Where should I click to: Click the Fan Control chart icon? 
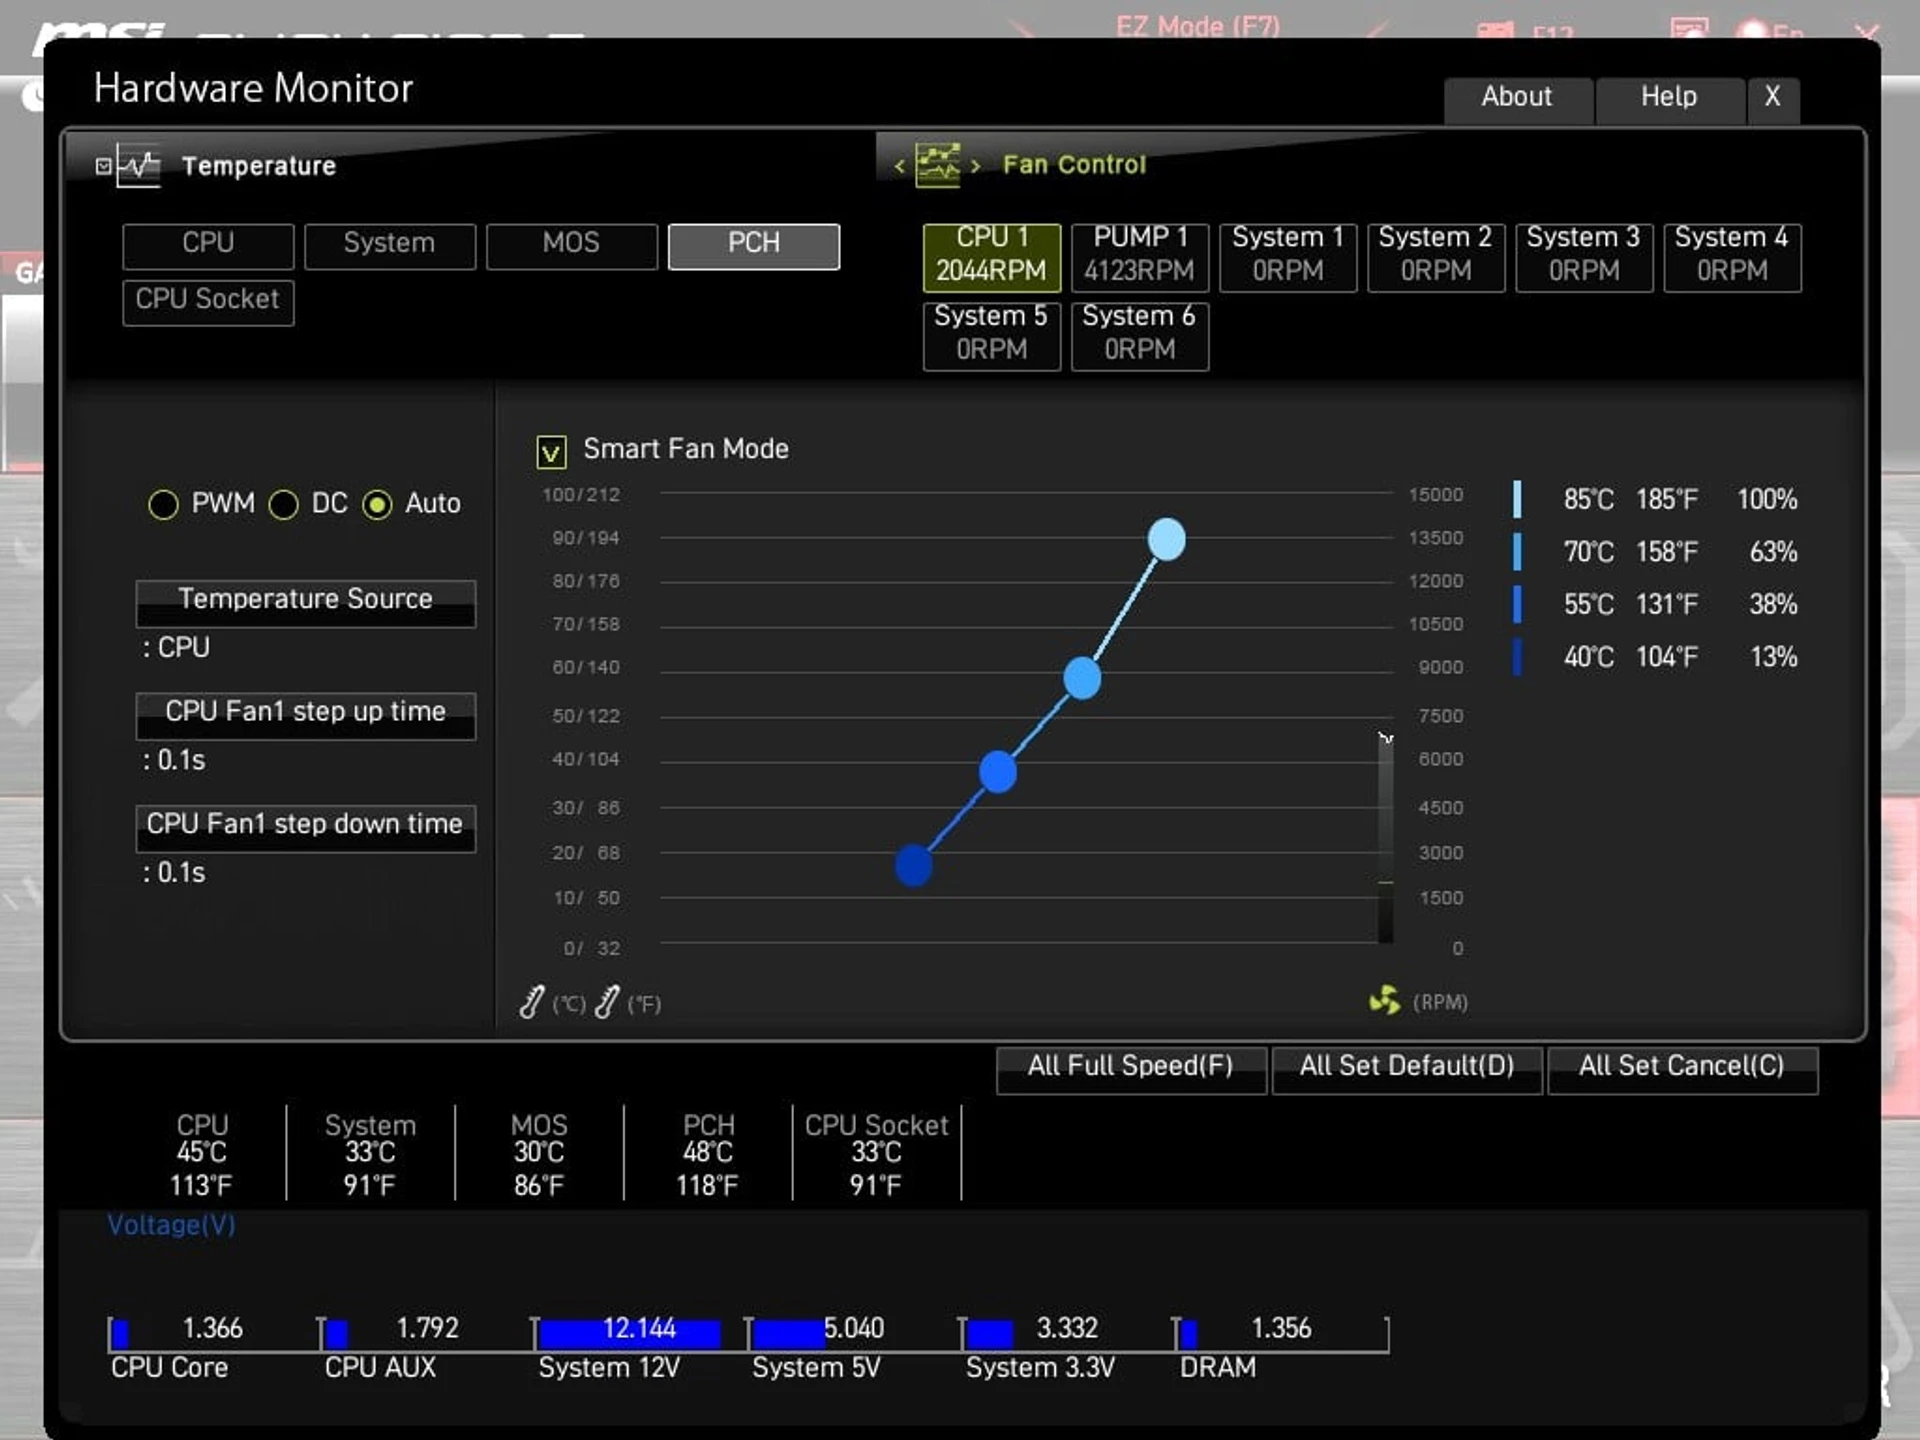coord(937,165)
